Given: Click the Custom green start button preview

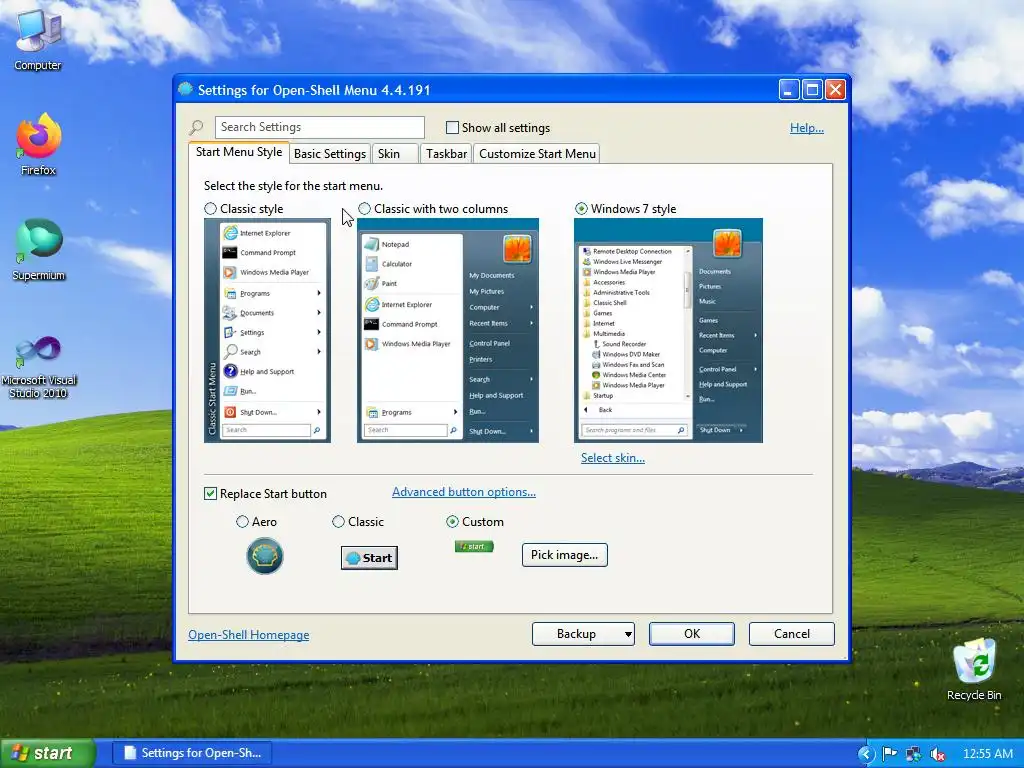Looking at the screenshot, I should tap(474, 546).
